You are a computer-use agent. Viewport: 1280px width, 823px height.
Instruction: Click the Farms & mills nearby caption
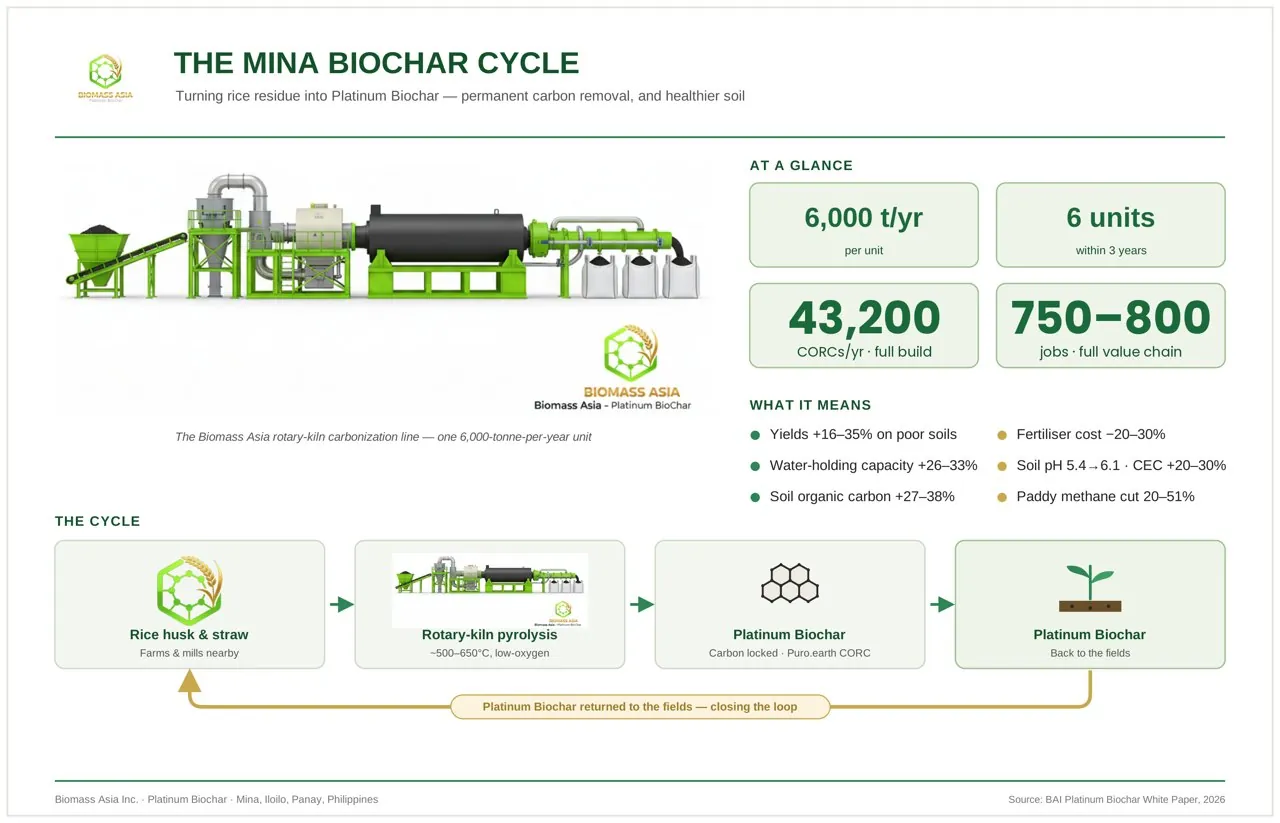coord(189,653)
